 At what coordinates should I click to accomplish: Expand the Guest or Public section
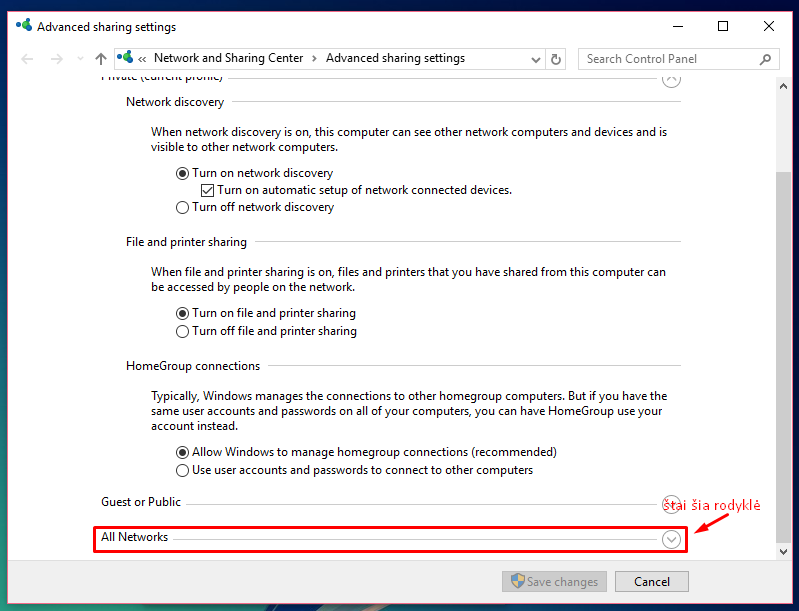(671, 504)
